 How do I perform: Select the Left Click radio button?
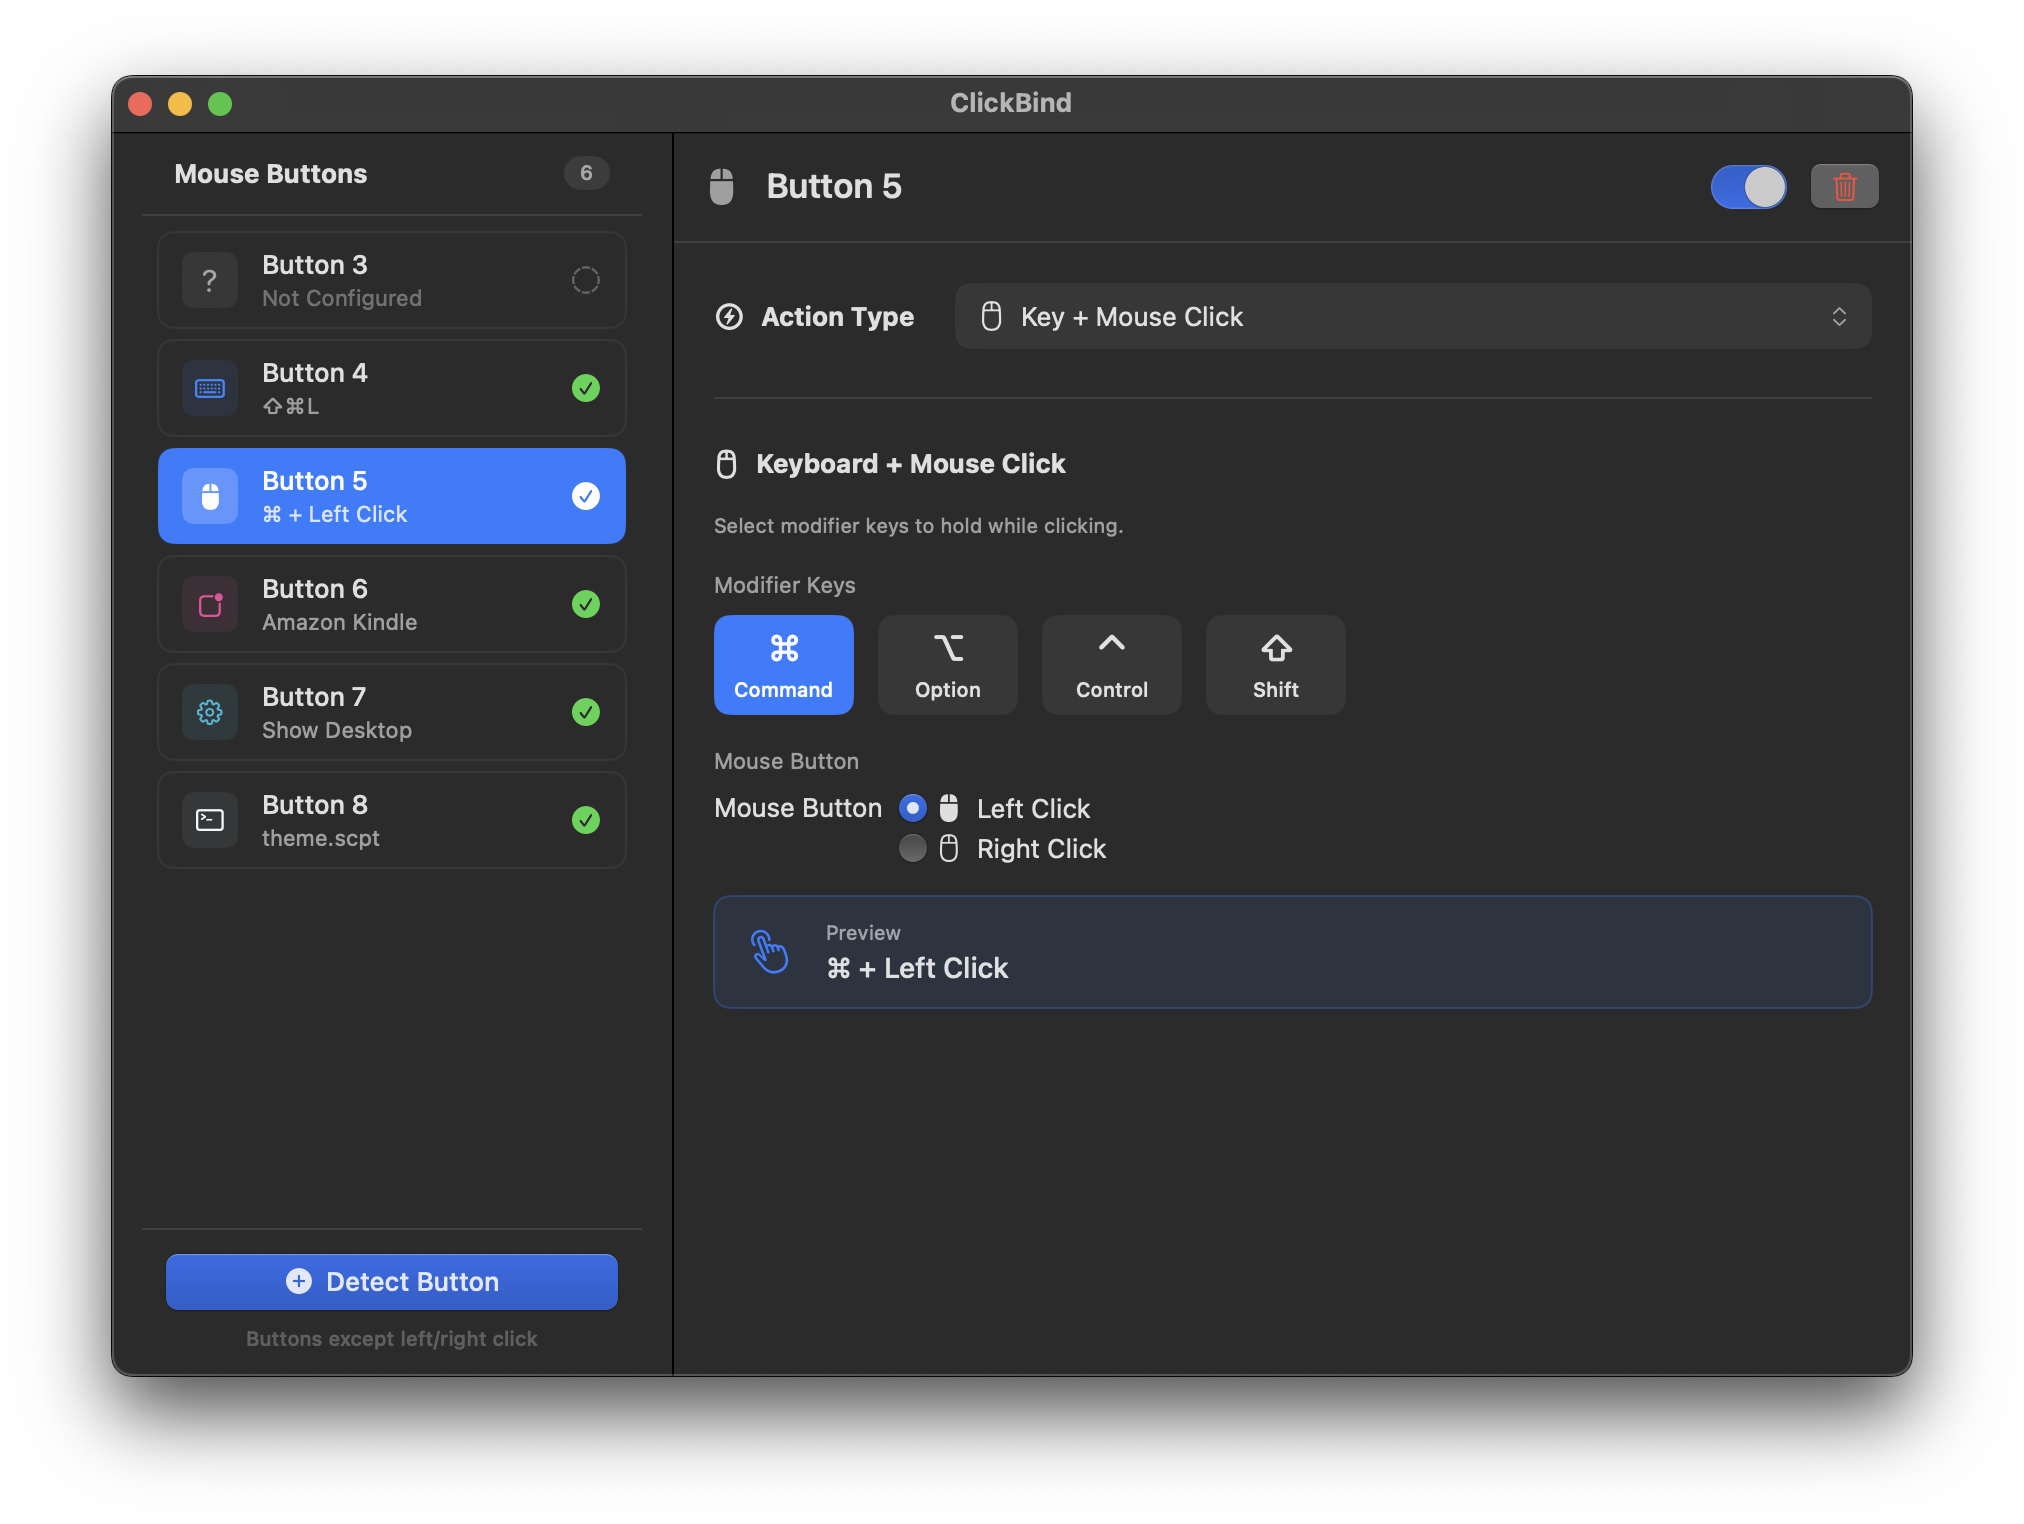click(912, 808)
